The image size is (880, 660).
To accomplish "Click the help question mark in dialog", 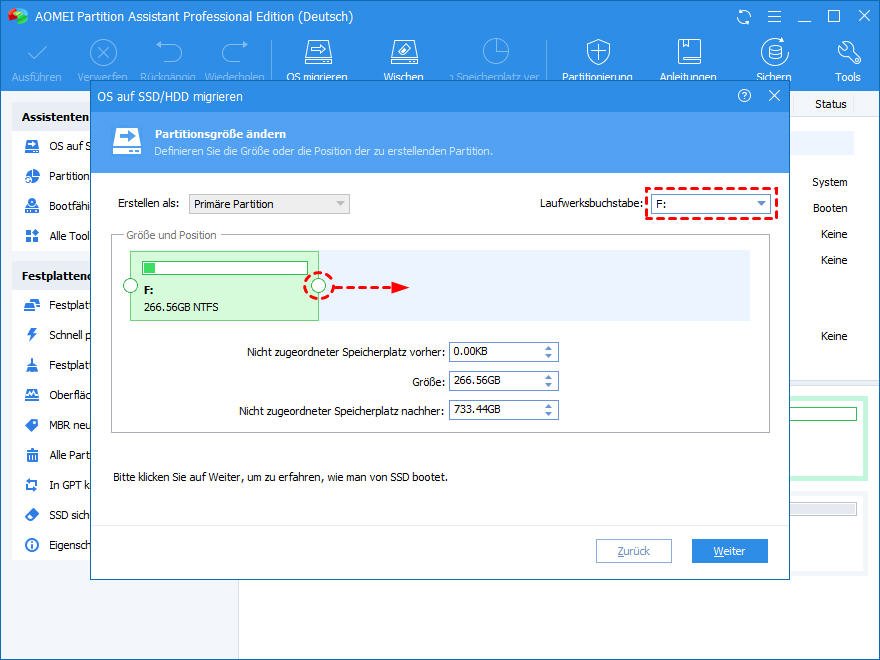I will click(x=744, y=96).
